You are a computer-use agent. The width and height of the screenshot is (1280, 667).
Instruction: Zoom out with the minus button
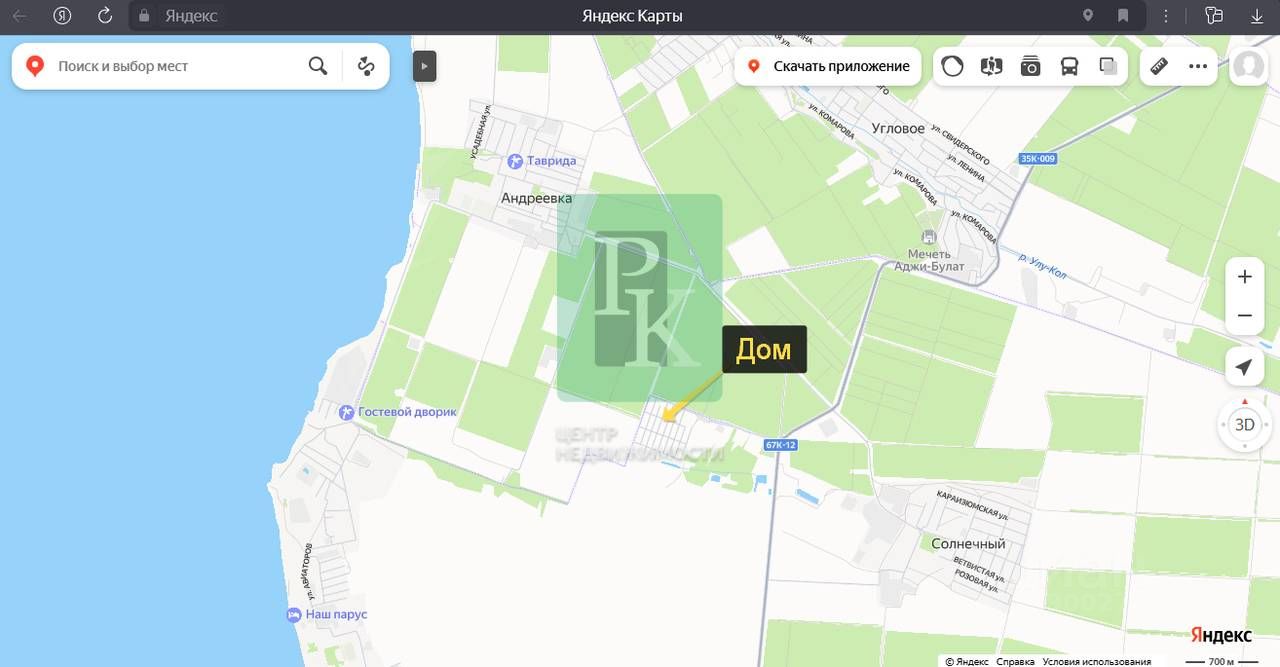[x=1244, y=316]
